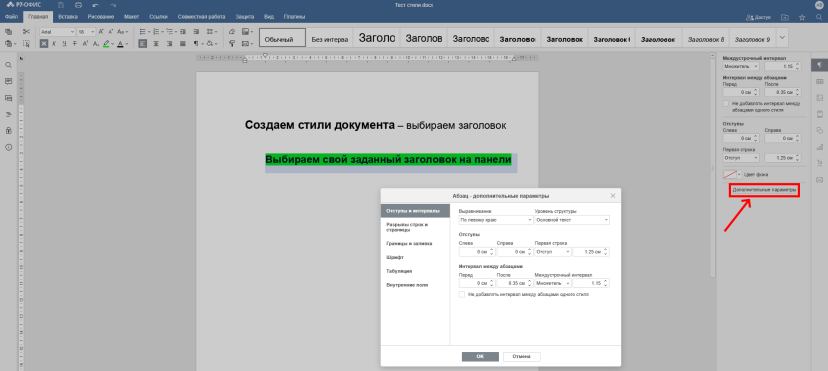828x371 pixels.
Task: Click the copy style paintbrush icon
Action: (x=232, y=43)
